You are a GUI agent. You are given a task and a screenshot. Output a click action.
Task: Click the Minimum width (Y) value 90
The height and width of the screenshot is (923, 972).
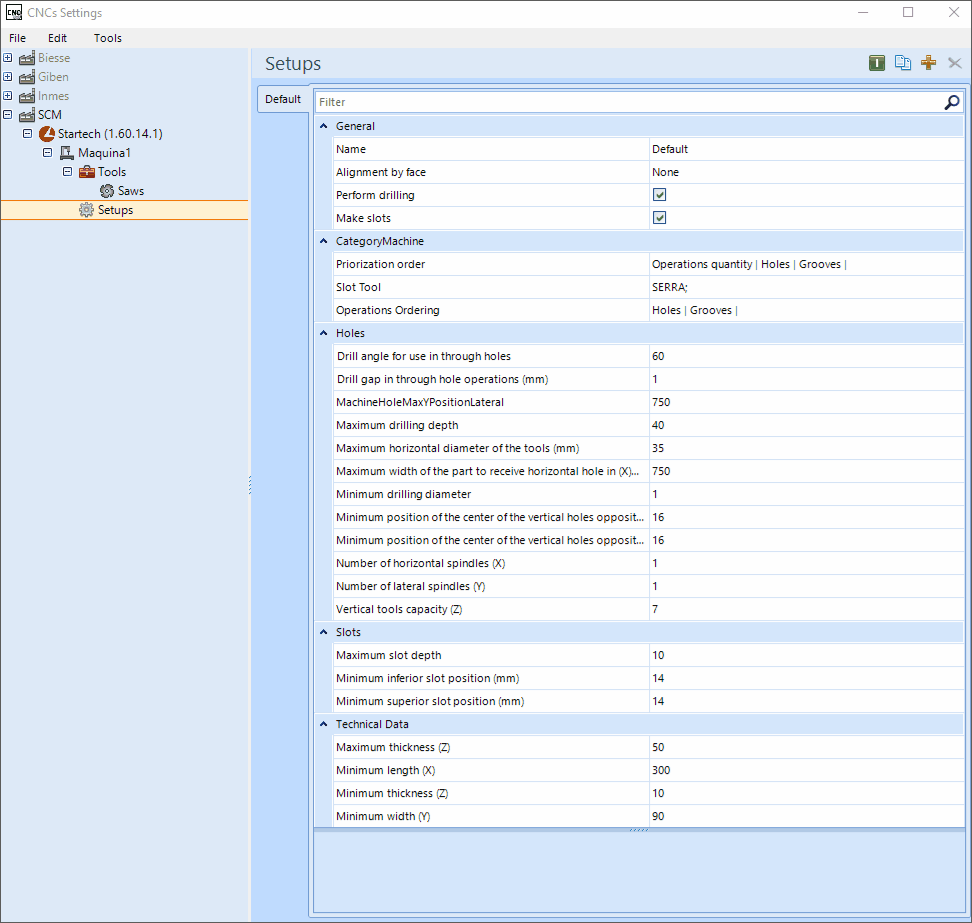[x=806, y=816]
